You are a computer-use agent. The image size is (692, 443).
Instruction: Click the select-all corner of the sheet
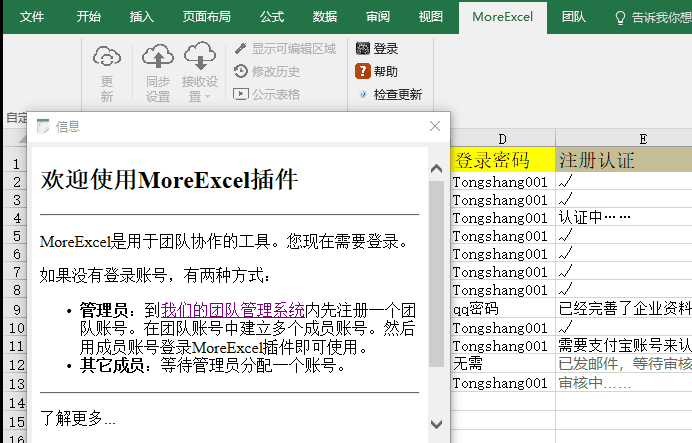(x=16, y=139)
